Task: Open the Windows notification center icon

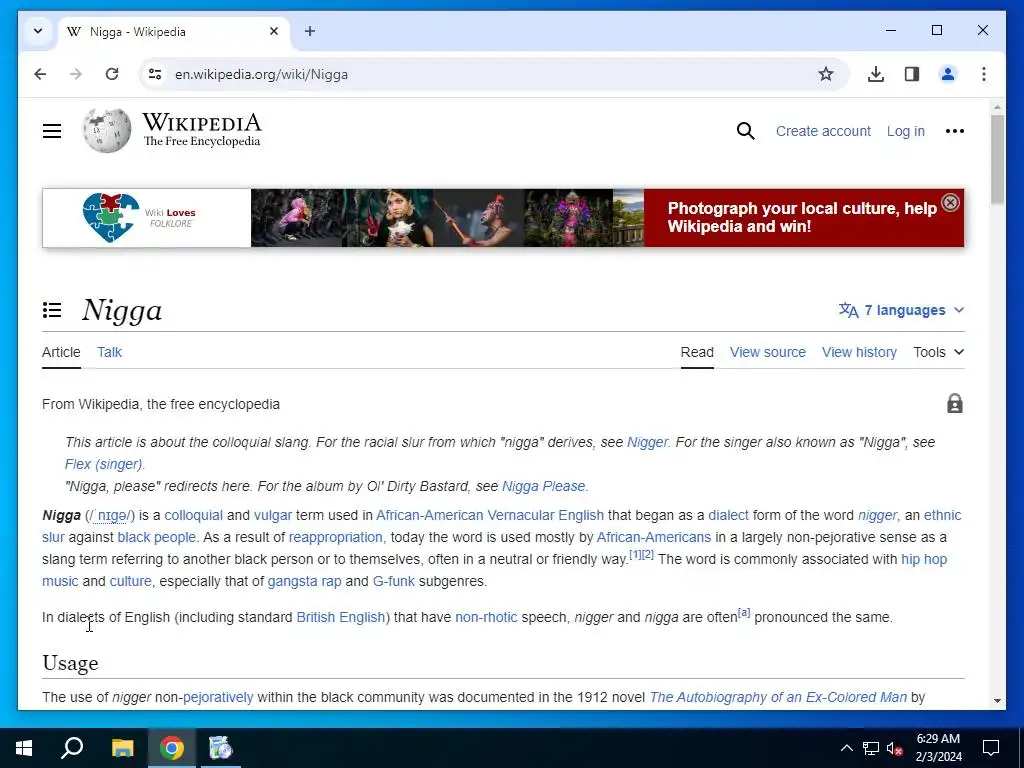Action: click(991, 748)
